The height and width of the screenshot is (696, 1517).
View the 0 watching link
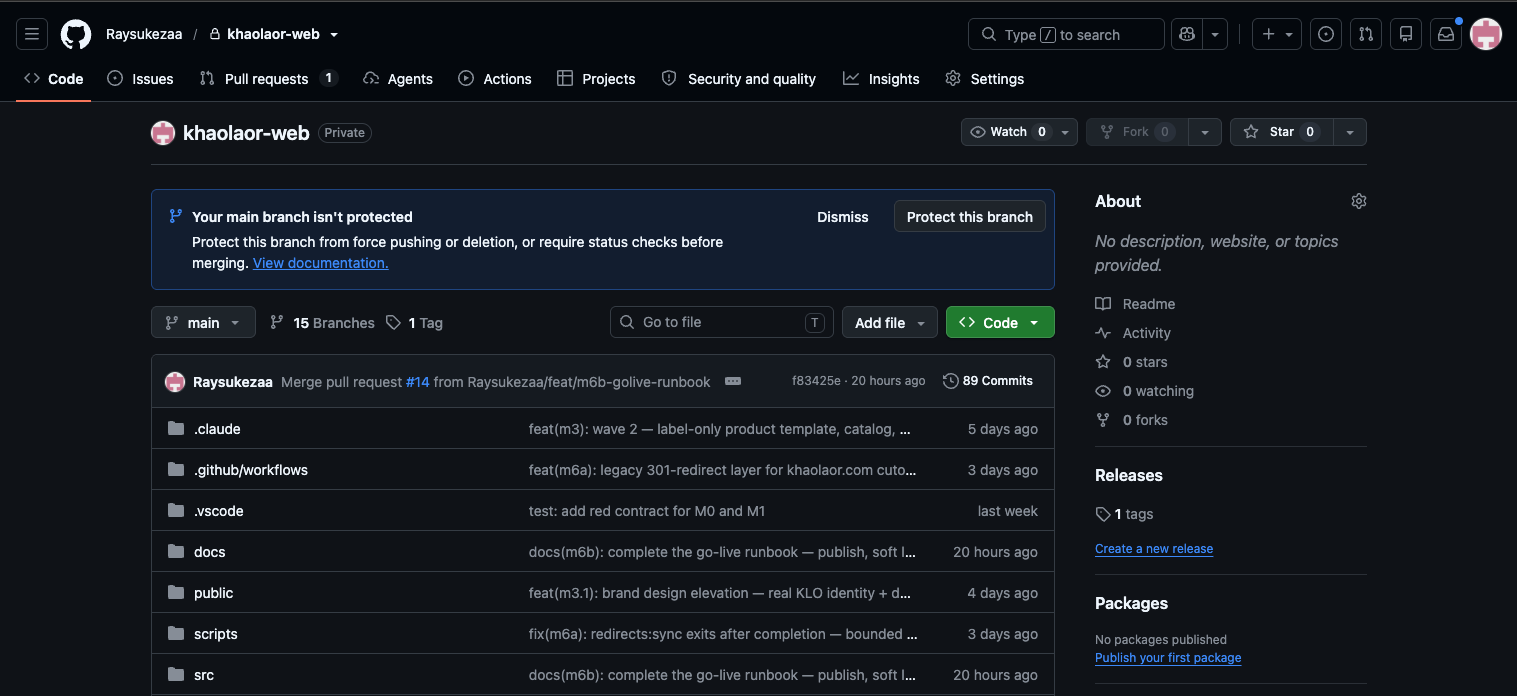tap(1144, 391)
